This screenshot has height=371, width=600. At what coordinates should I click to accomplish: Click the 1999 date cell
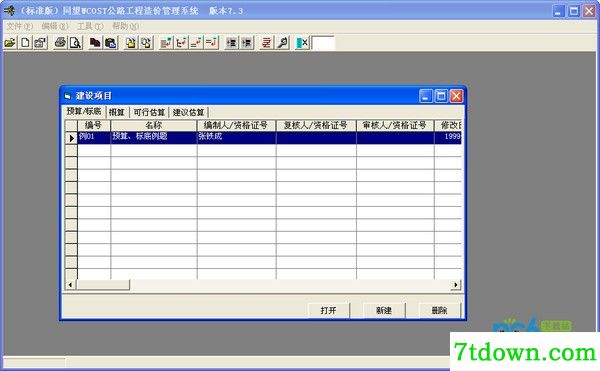pos(448,137)
